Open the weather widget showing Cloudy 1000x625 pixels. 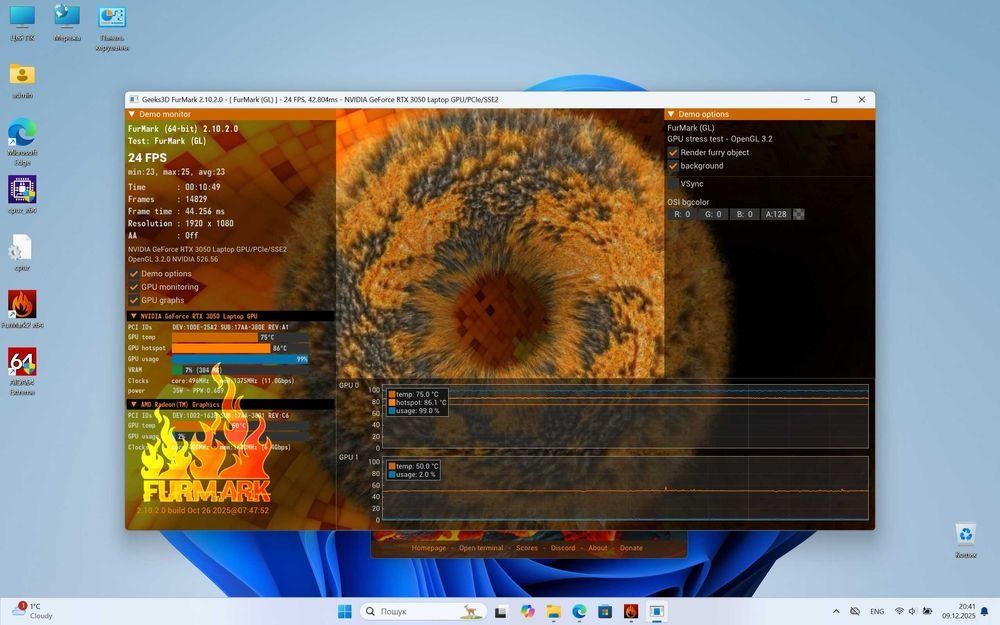click(x=32, y=611)
